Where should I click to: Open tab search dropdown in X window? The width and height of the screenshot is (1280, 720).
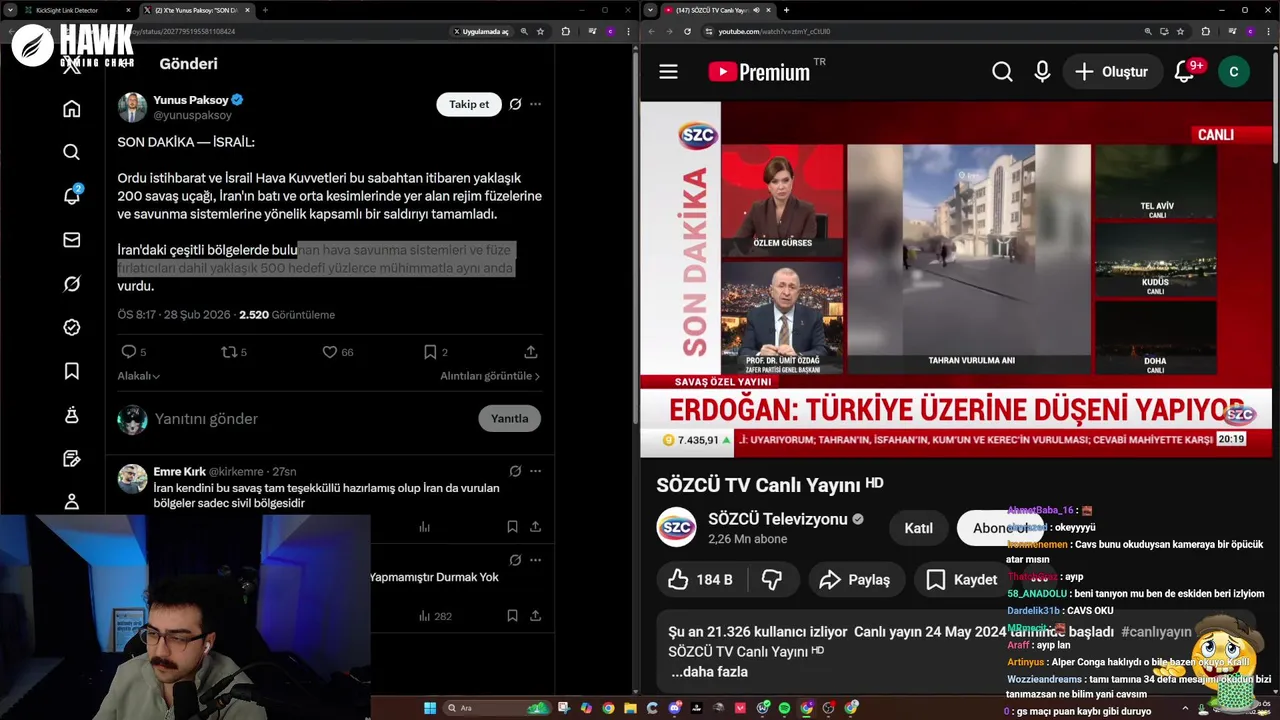(x=10, y=10)
